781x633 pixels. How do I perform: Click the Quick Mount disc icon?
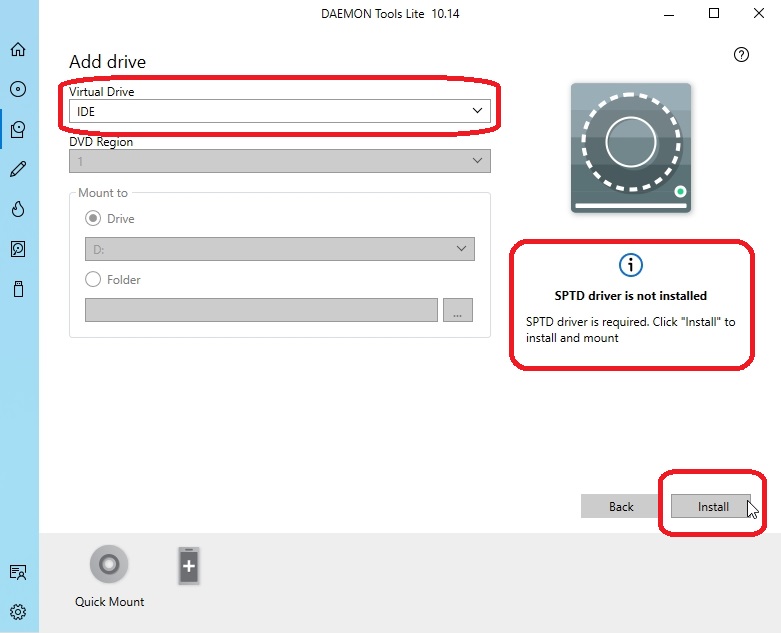(x=109, y=564)
